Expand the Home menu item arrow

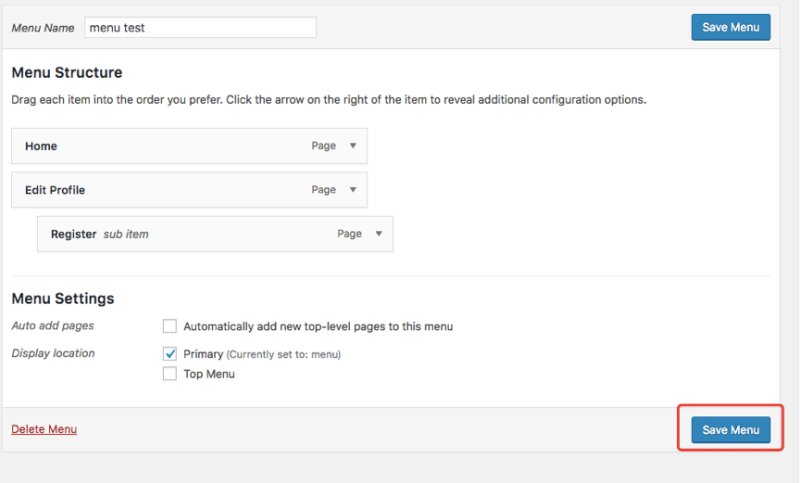[x=352, y=146]
